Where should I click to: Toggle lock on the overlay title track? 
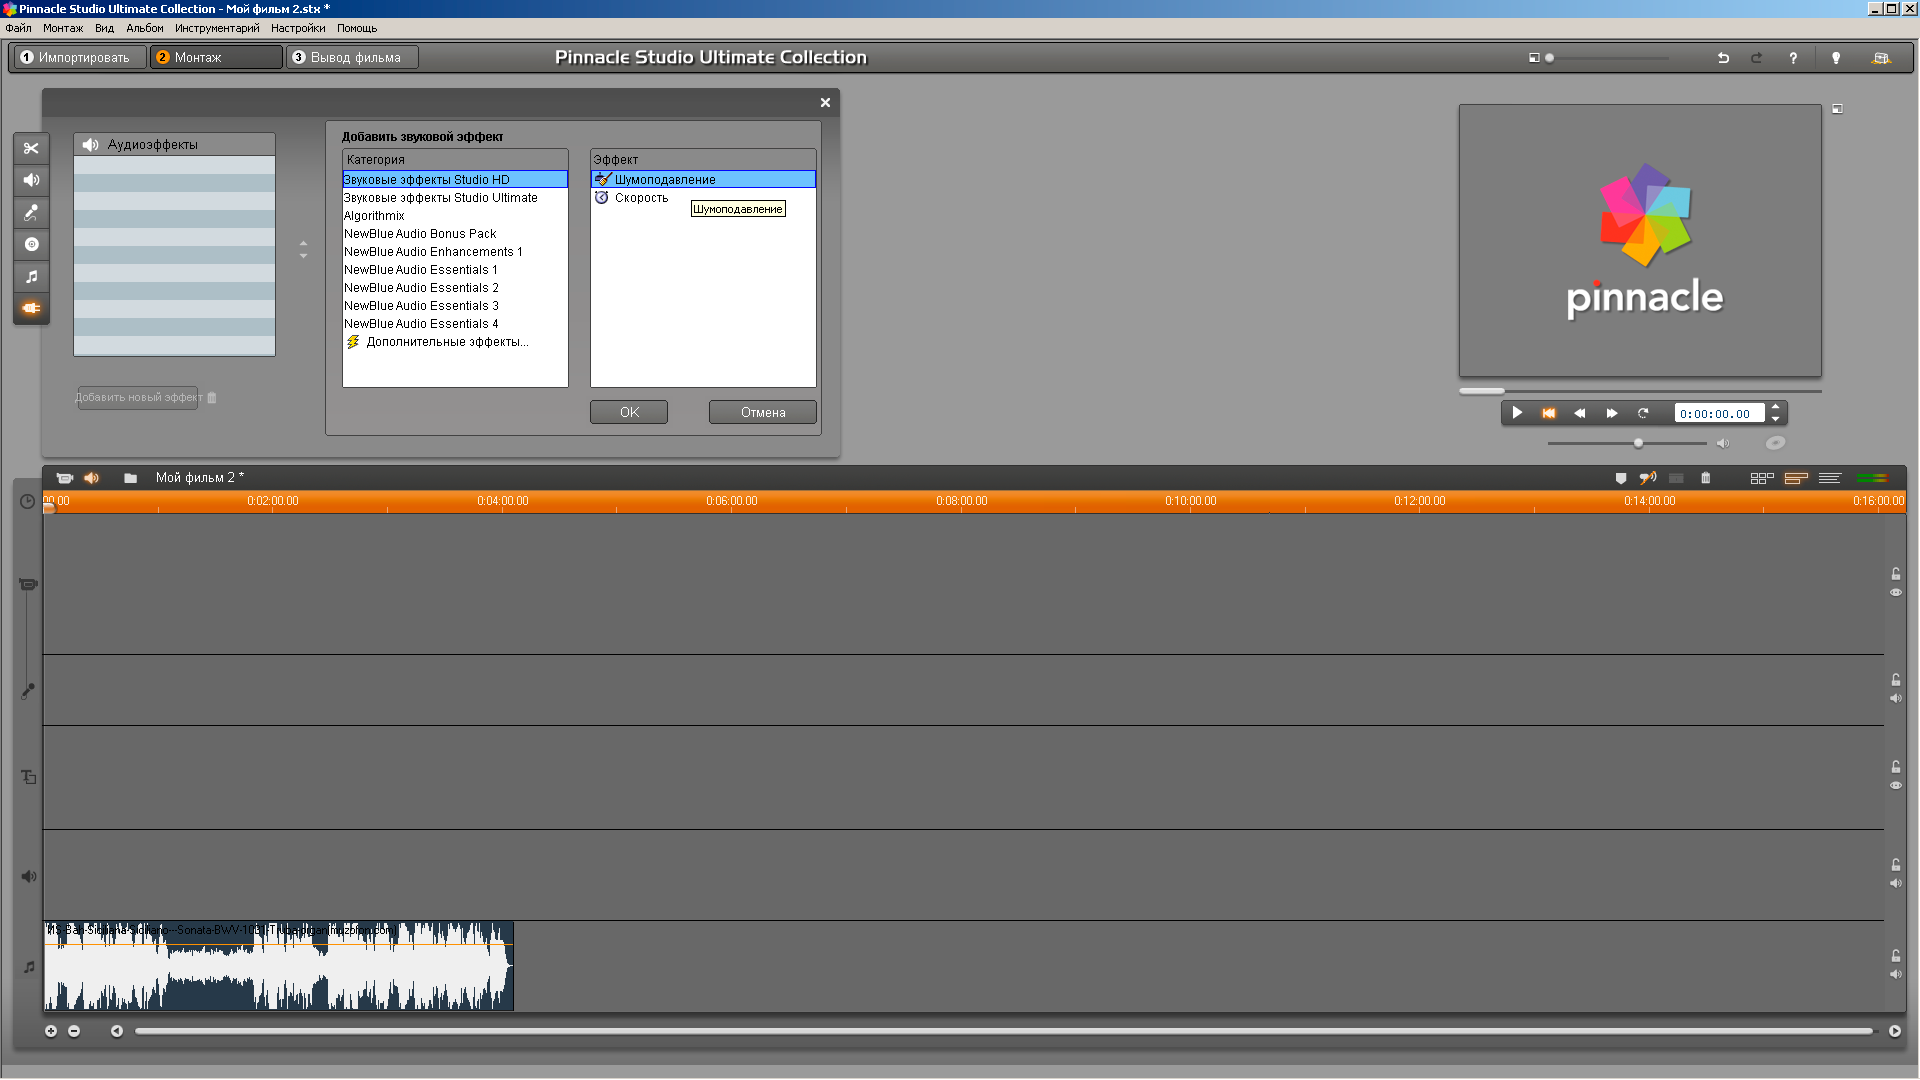click(1895, 767)
